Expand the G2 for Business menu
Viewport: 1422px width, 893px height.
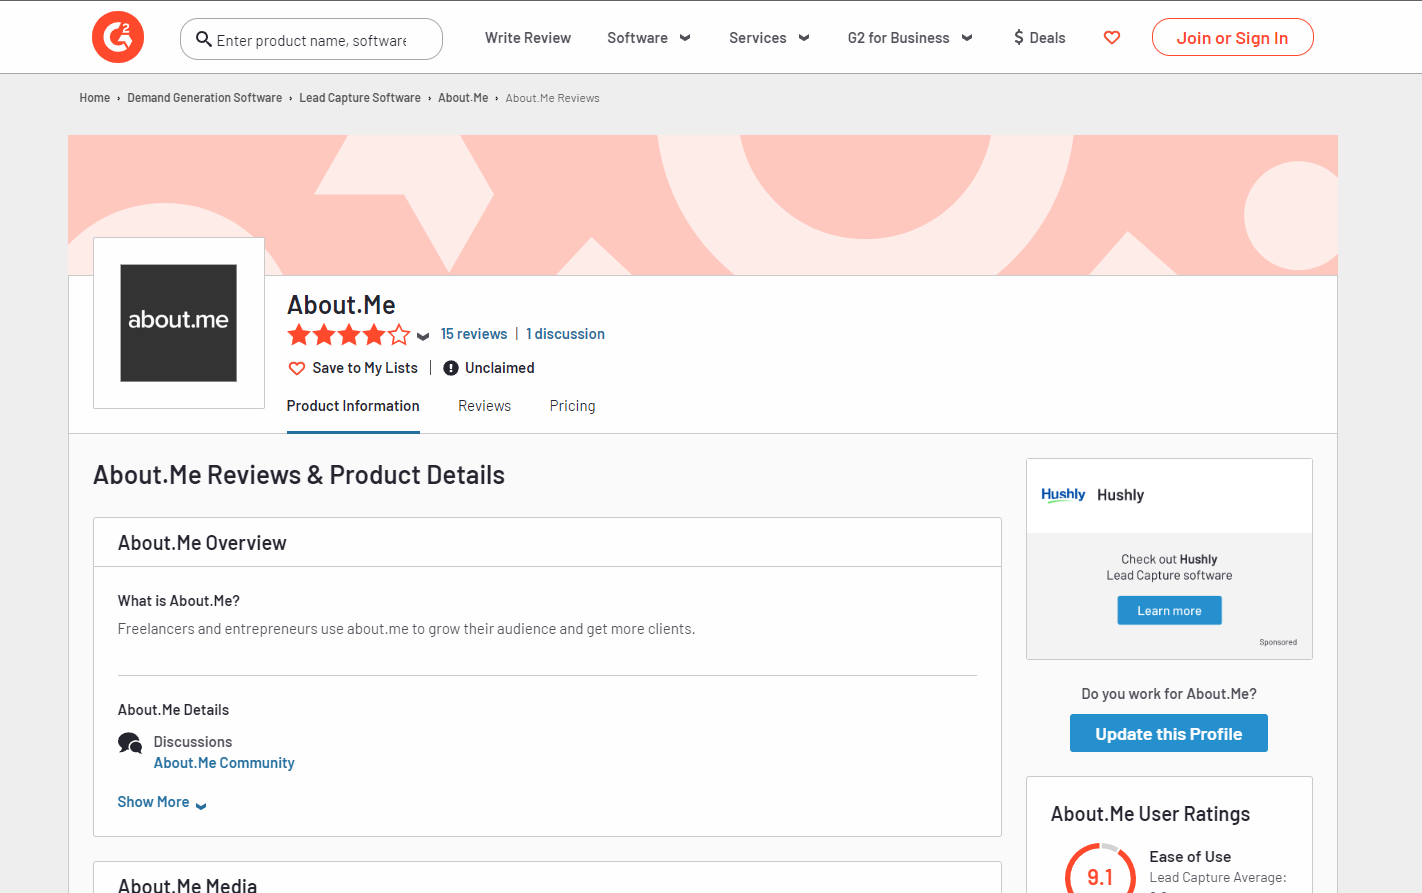tap(910, 38)
